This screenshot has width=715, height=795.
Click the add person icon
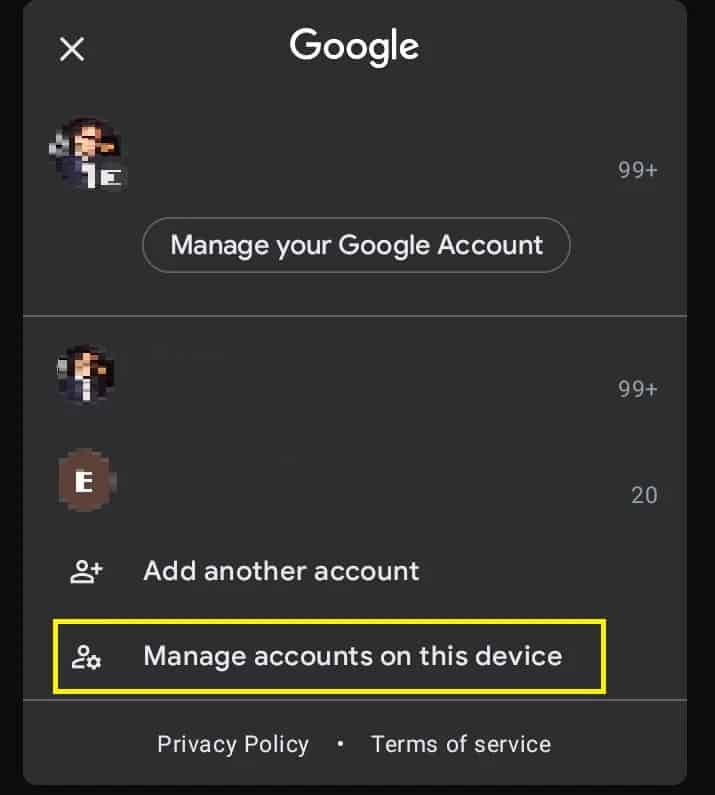pyautogui.click(x=86, y=571)
